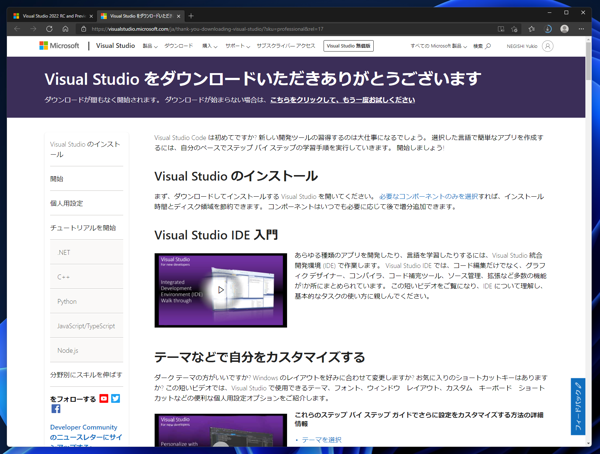Expand the 購入 dropdown menu

point(208,46)
